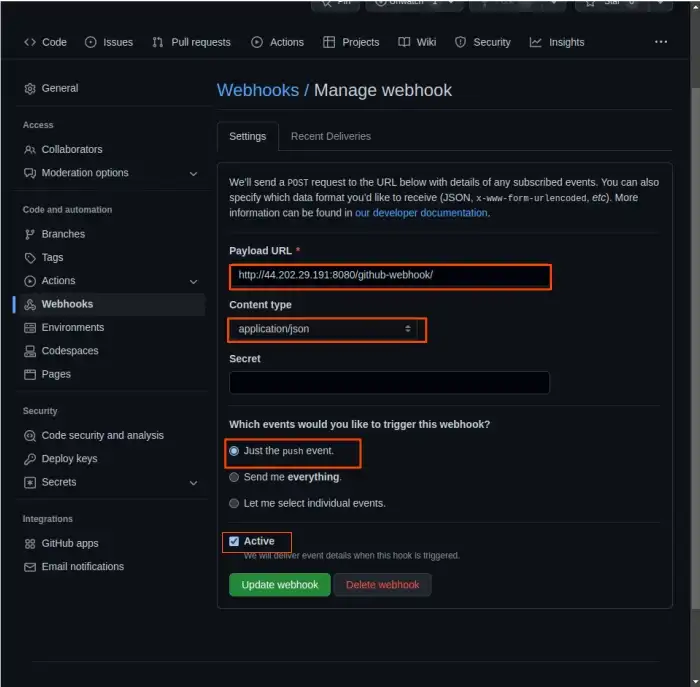Image resolution: width=700 pixels, height=687 pixels.
Task: Click the Environments server icon
Action: (30, 328)
